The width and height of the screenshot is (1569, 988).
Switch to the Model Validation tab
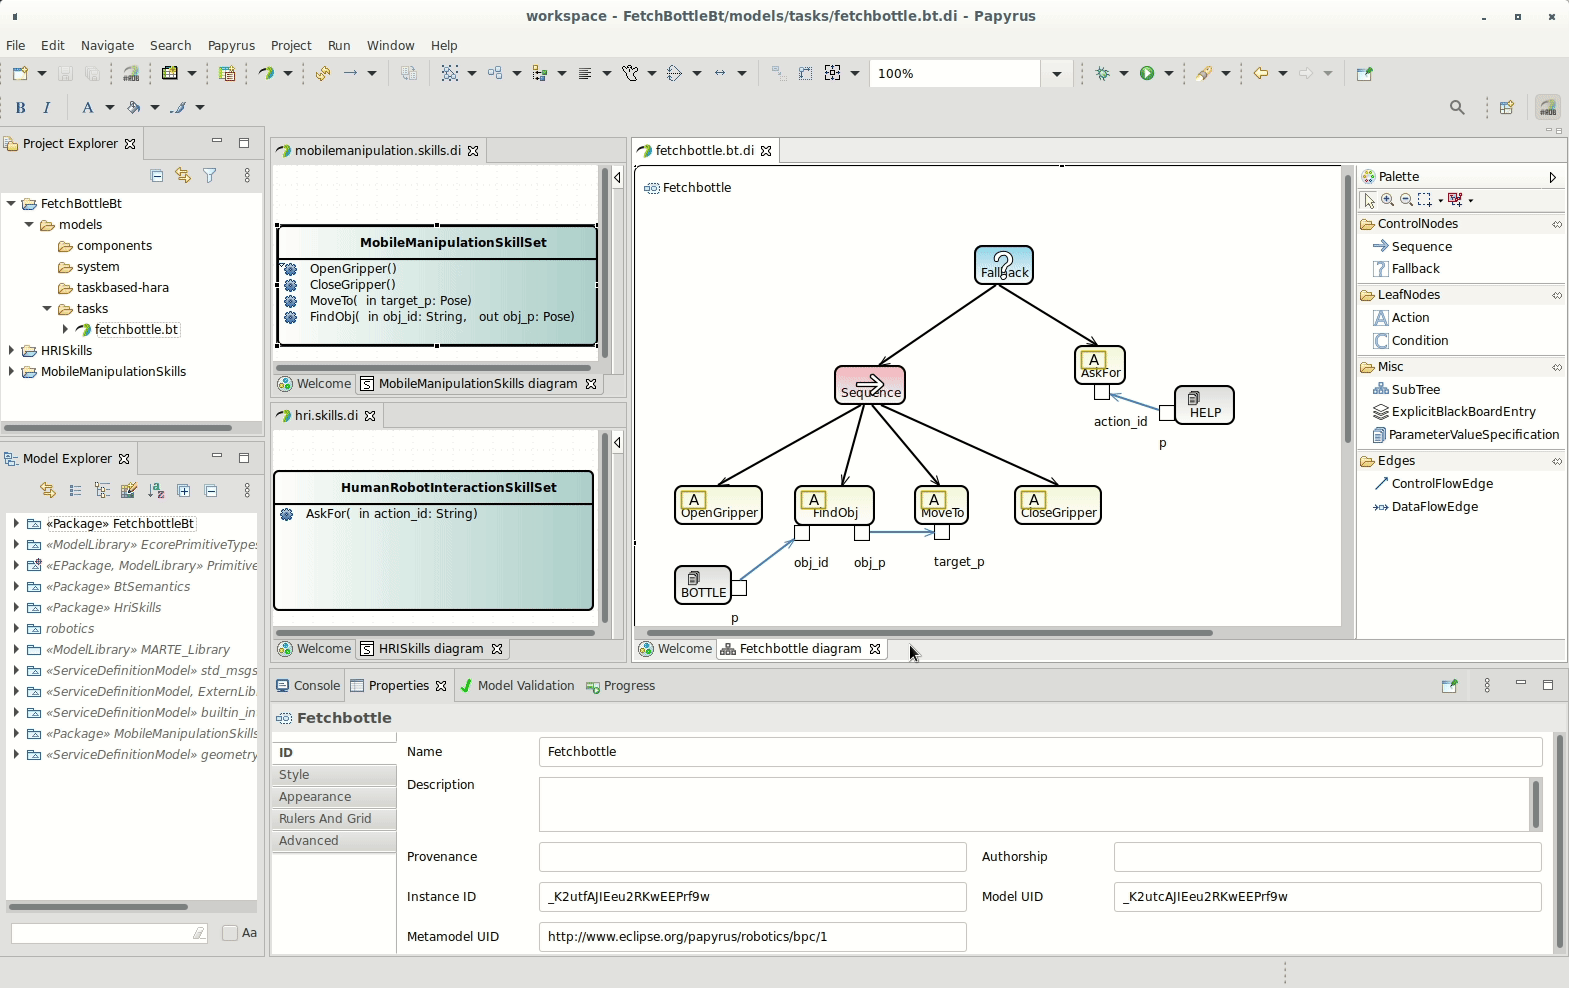(524, 686)
